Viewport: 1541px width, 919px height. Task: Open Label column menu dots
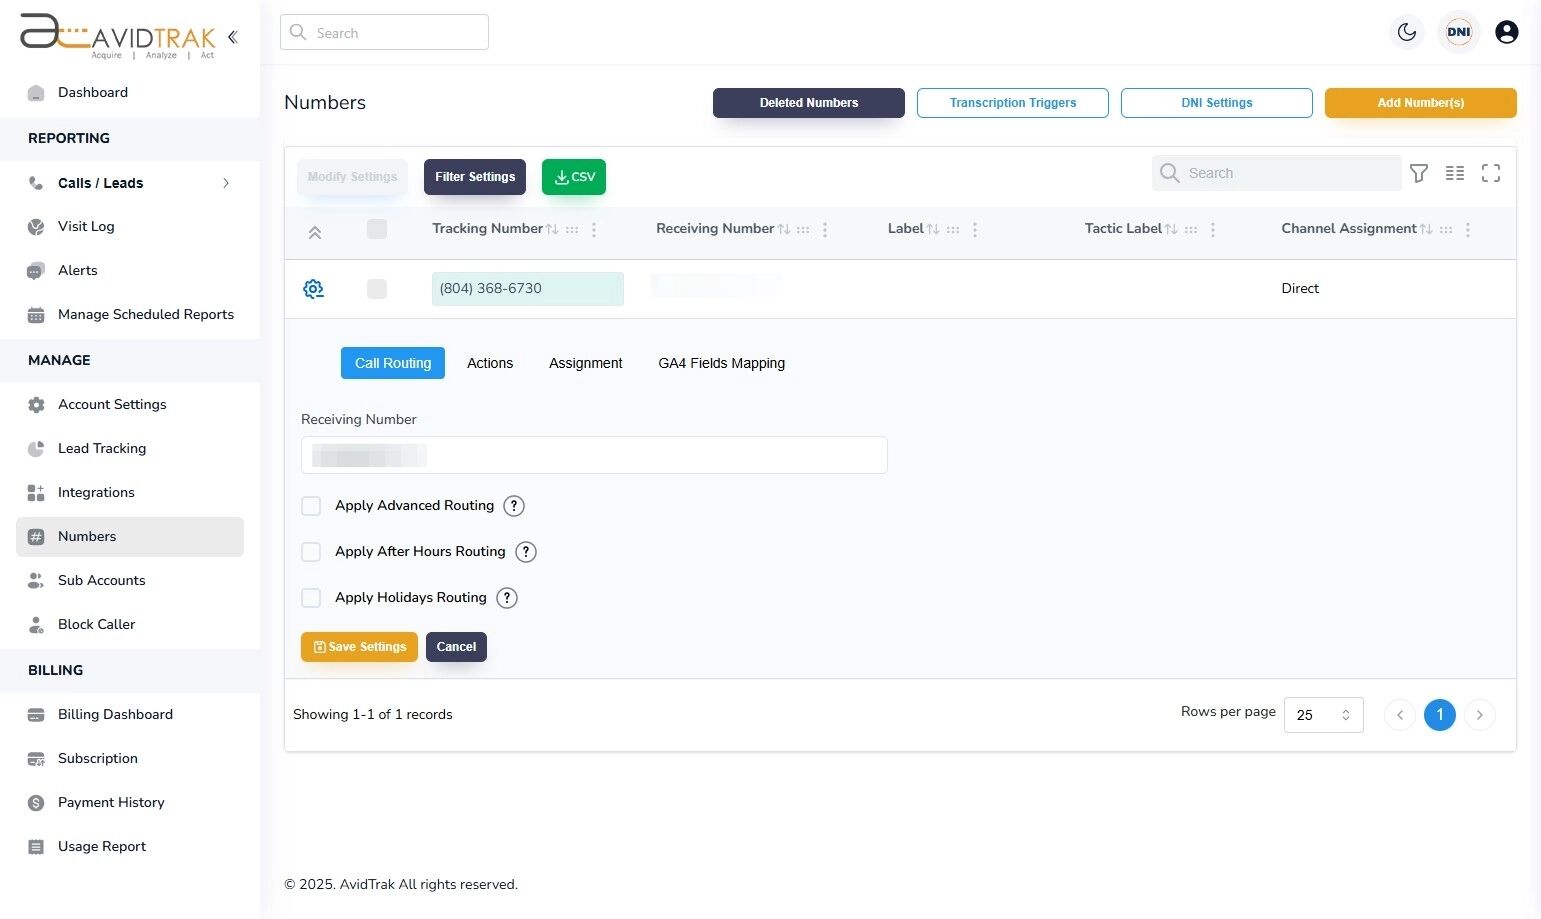tap(975, 230)
